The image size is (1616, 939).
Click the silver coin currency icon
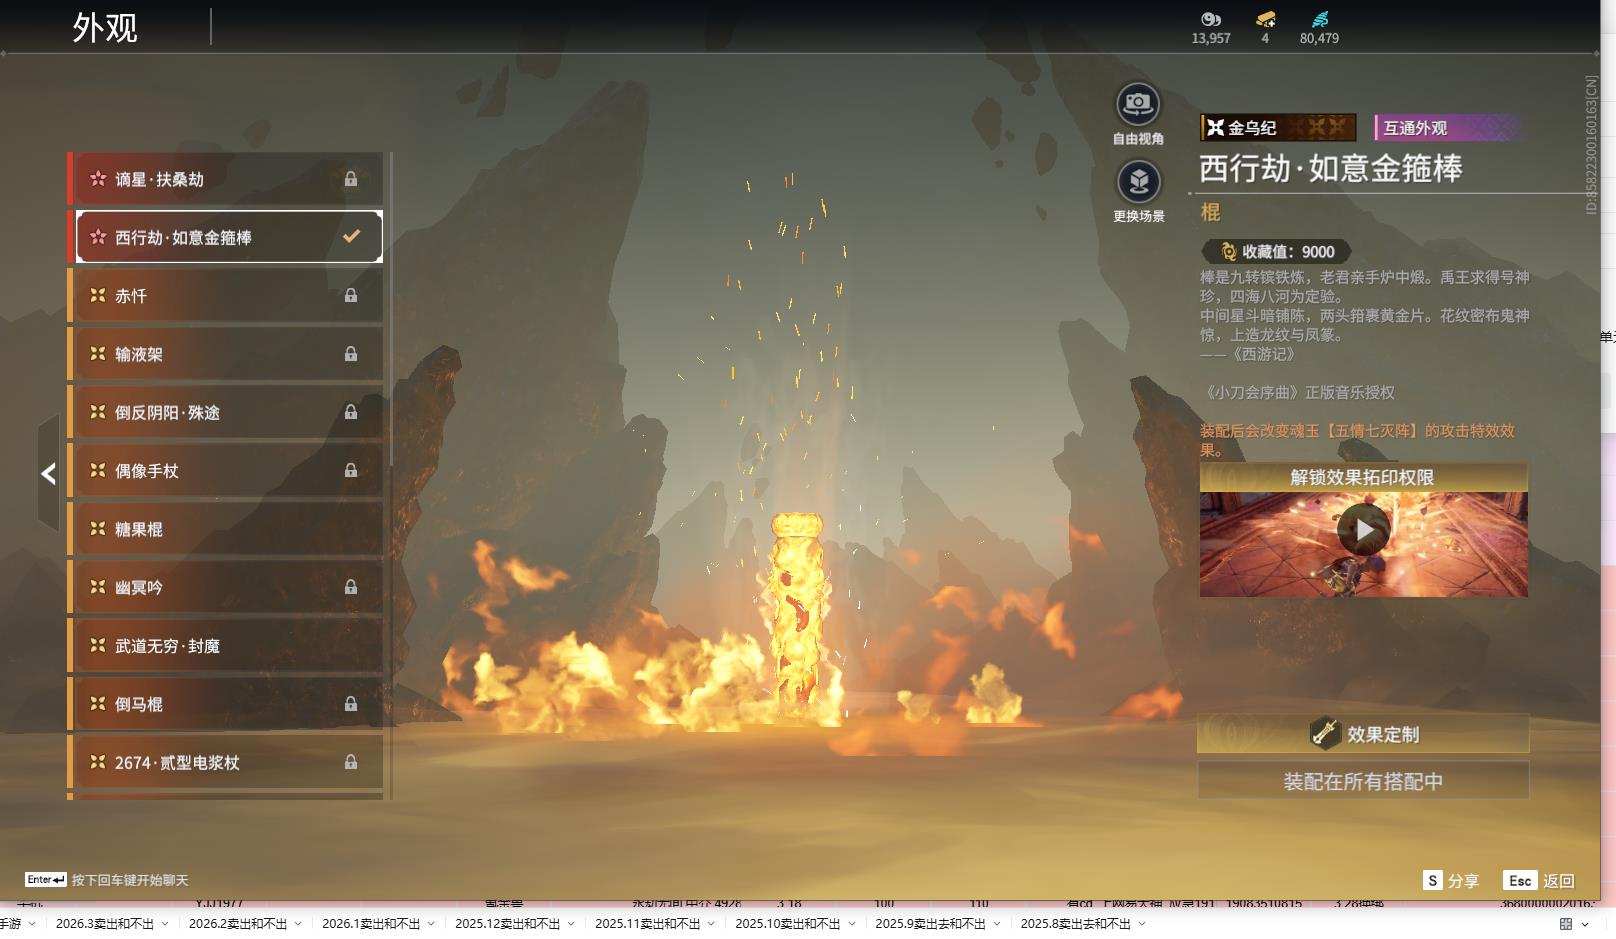tap(1211, 19)
